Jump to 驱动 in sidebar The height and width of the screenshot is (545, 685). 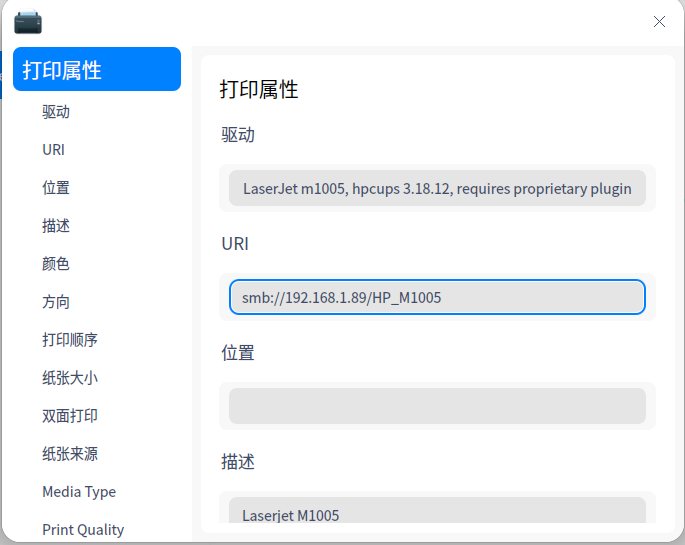tap(56, 112)
